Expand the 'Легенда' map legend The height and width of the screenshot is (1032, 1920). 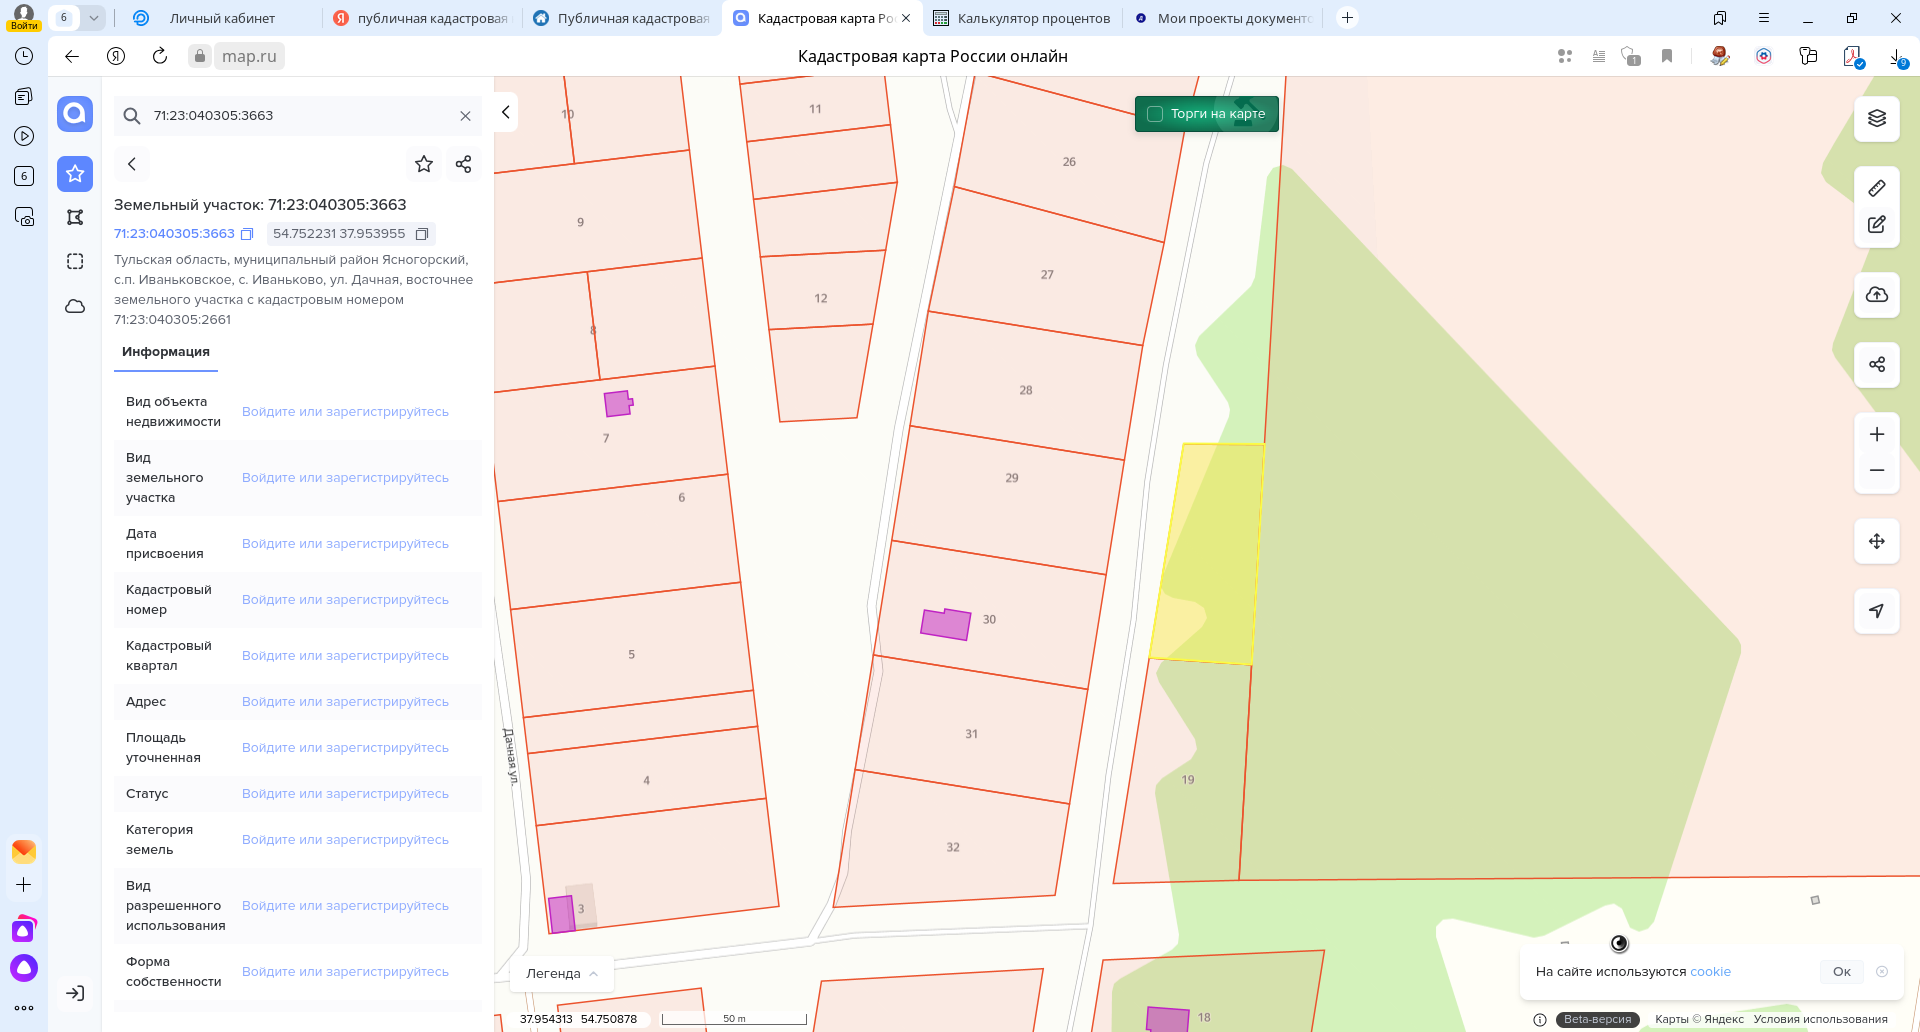coord(561,973)
